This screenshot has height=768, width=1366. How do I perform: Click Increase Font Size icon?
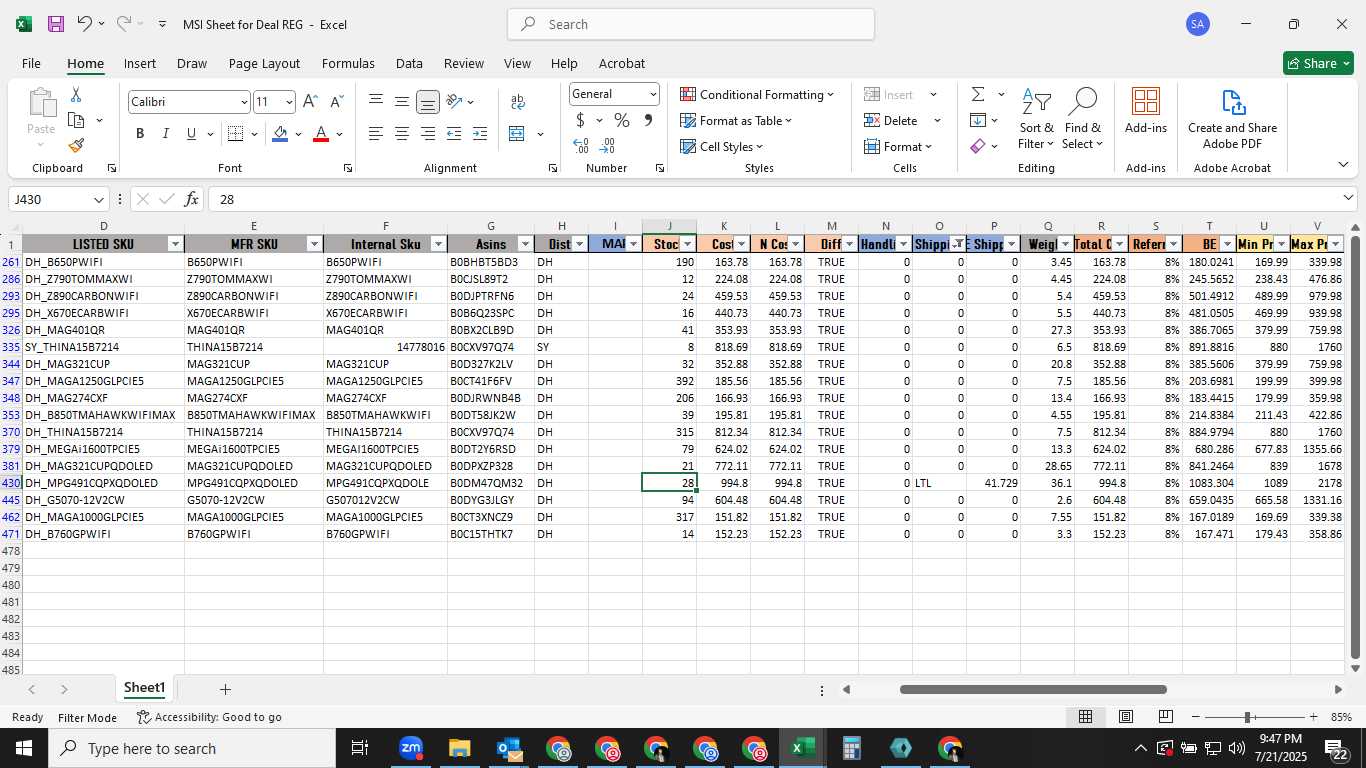(310, 102)
